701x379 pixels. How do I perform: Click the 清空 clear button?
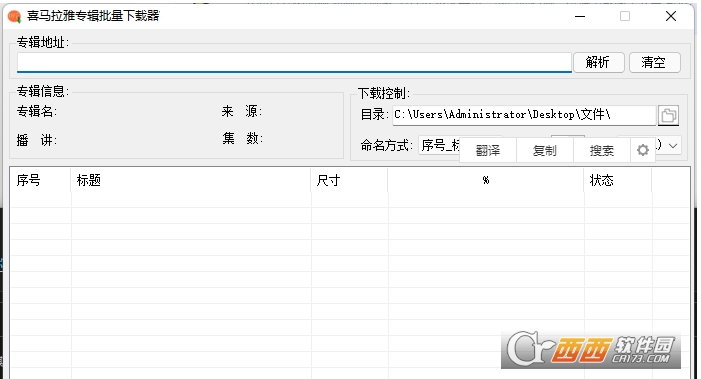(655, 62)
